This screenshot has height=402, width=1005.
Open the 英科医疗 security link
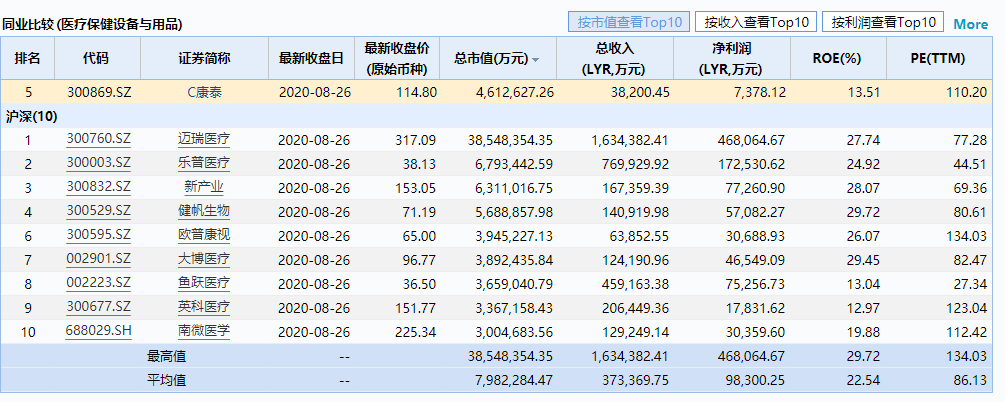(x=204, y=307)
